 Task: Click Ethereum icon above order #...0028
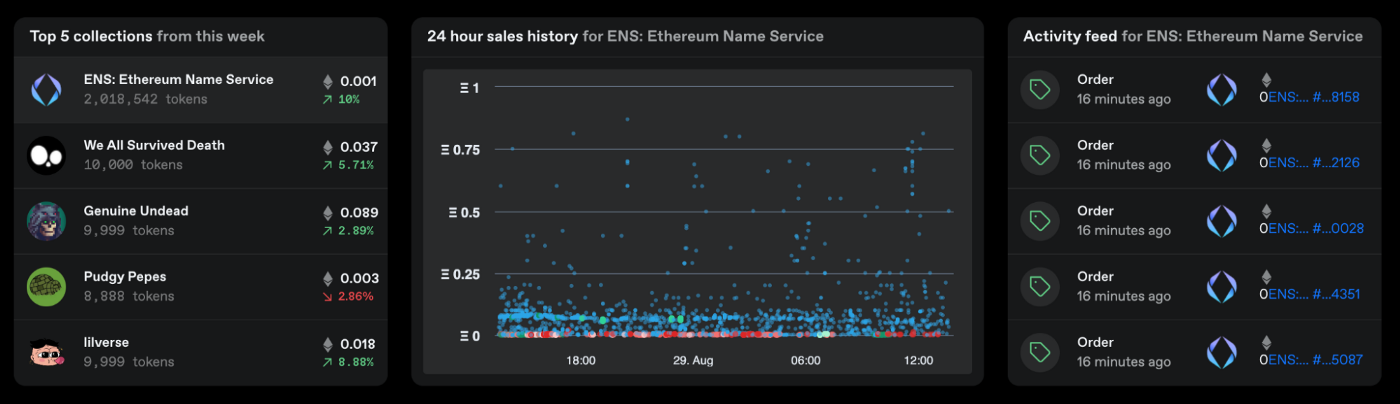pos(1265,211)
